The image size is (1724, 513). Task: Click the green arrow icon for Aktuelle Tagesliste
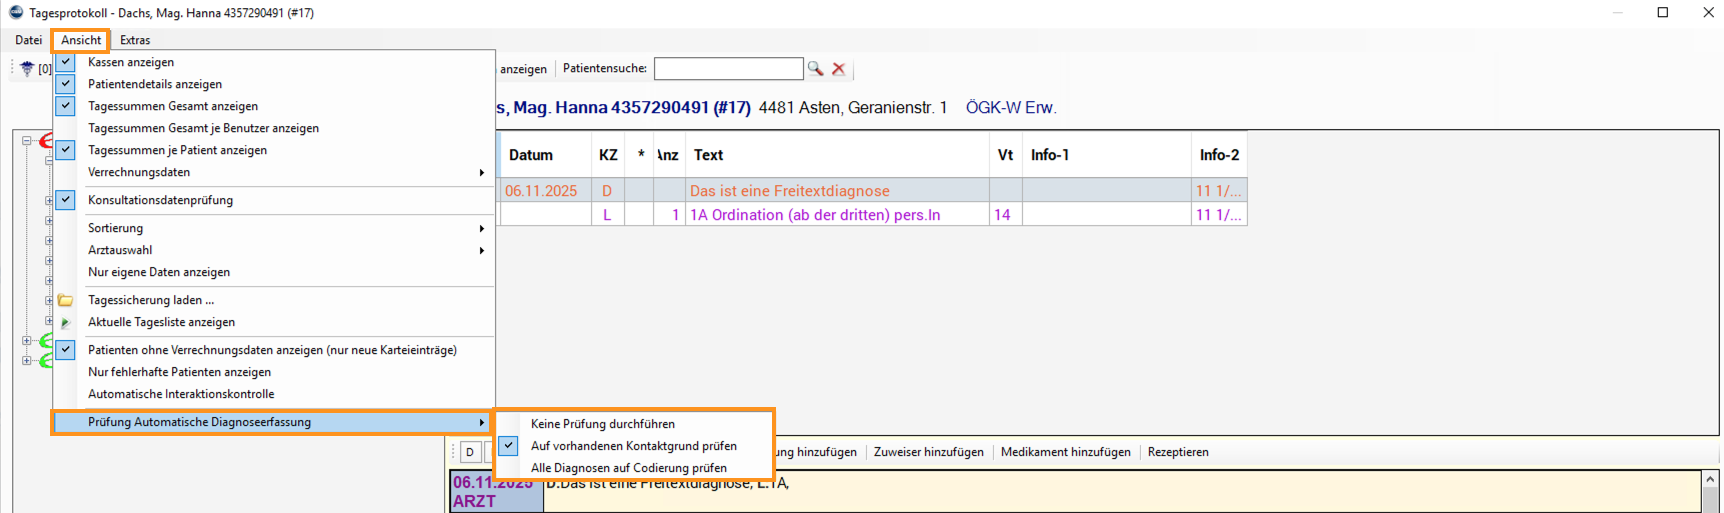click(65, 322)
